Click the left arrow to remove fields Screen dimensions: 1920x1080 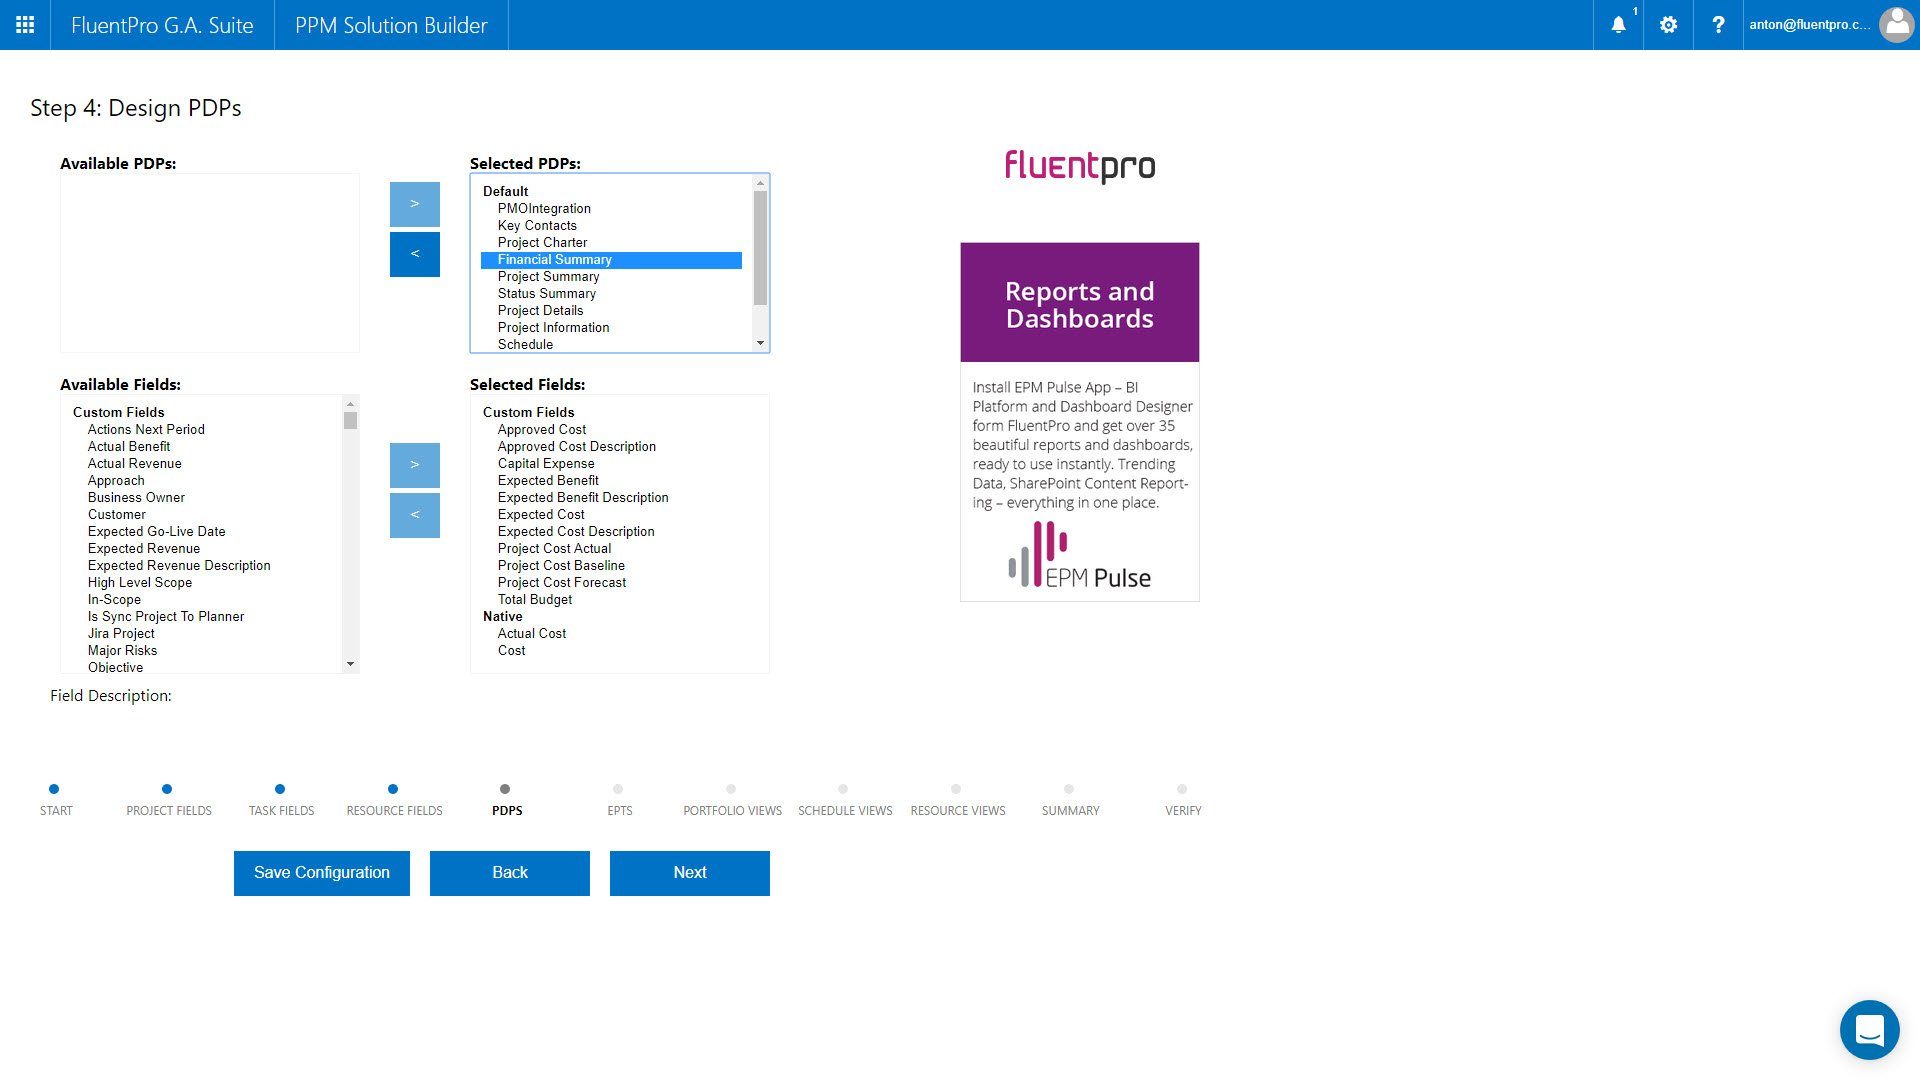(414, 515)
